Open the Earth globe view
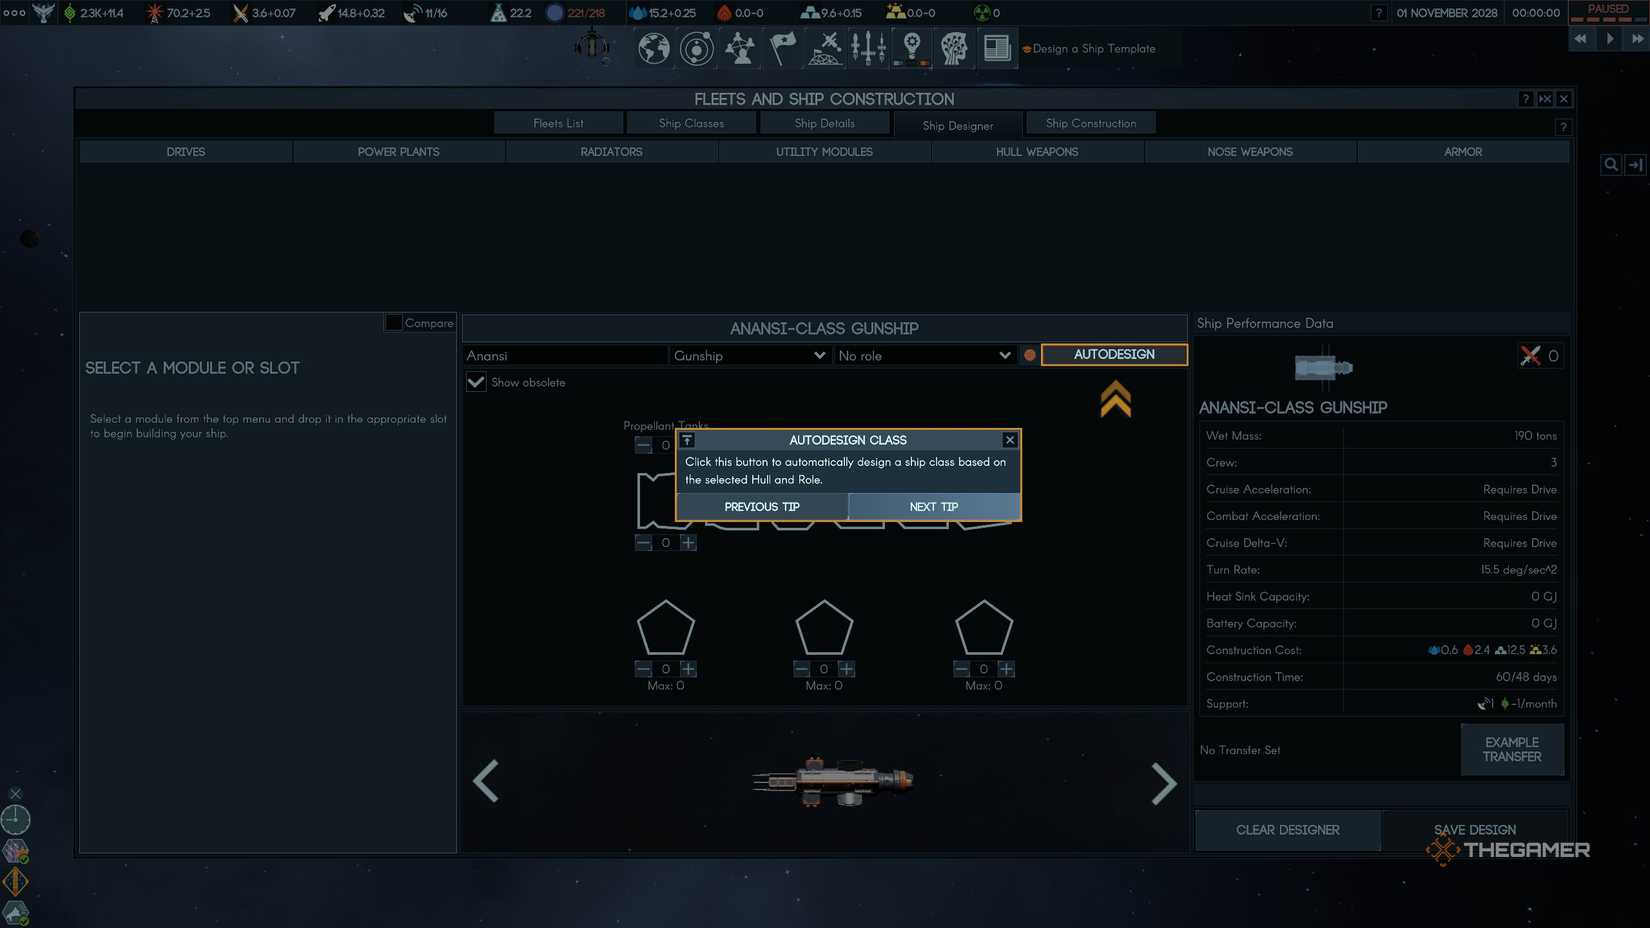The image size is (1650, 928). coord(653,48)
